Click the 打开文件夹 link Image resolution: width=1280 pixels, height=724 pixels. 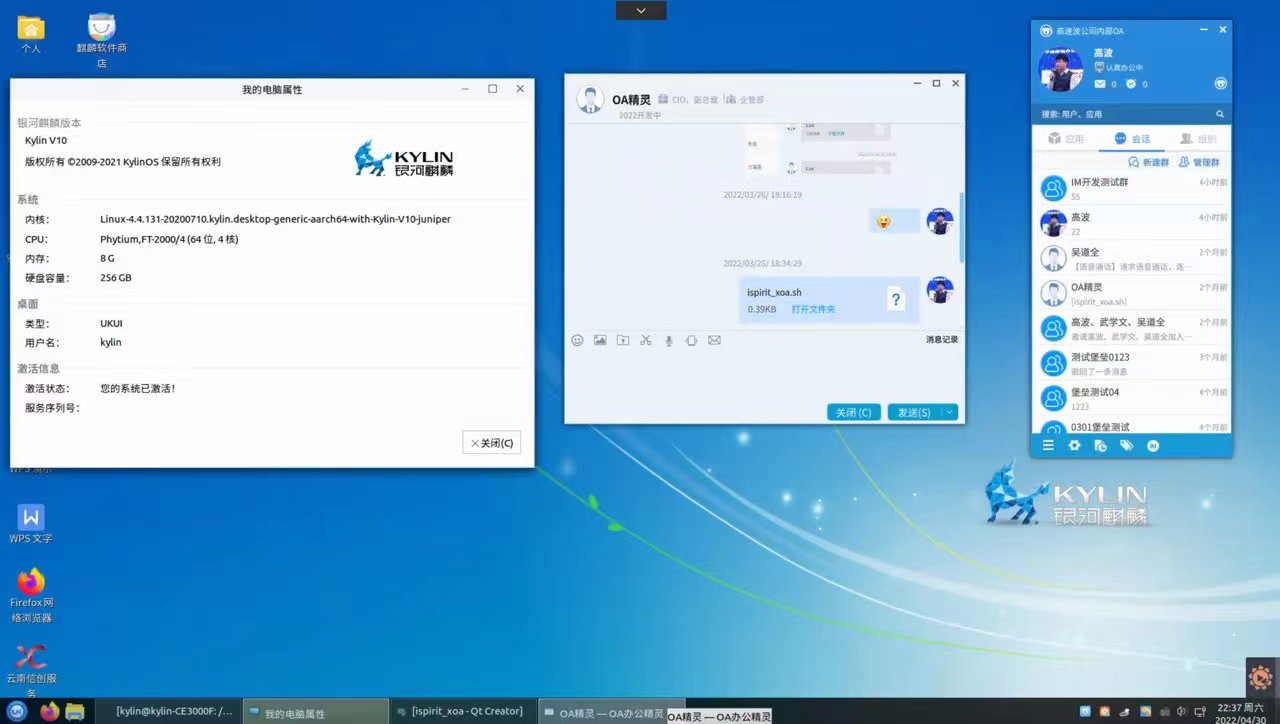coord(813,309)
